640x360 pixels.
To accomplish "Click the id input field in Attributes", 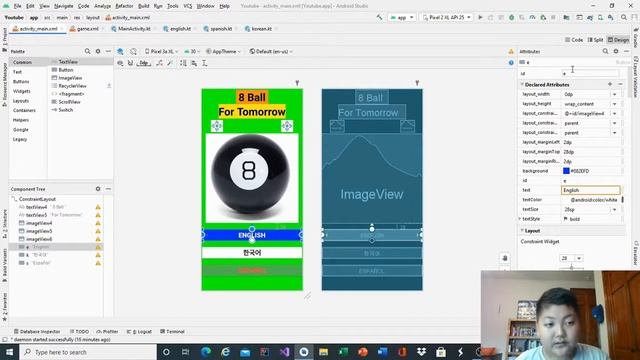I will pos(591,73).
